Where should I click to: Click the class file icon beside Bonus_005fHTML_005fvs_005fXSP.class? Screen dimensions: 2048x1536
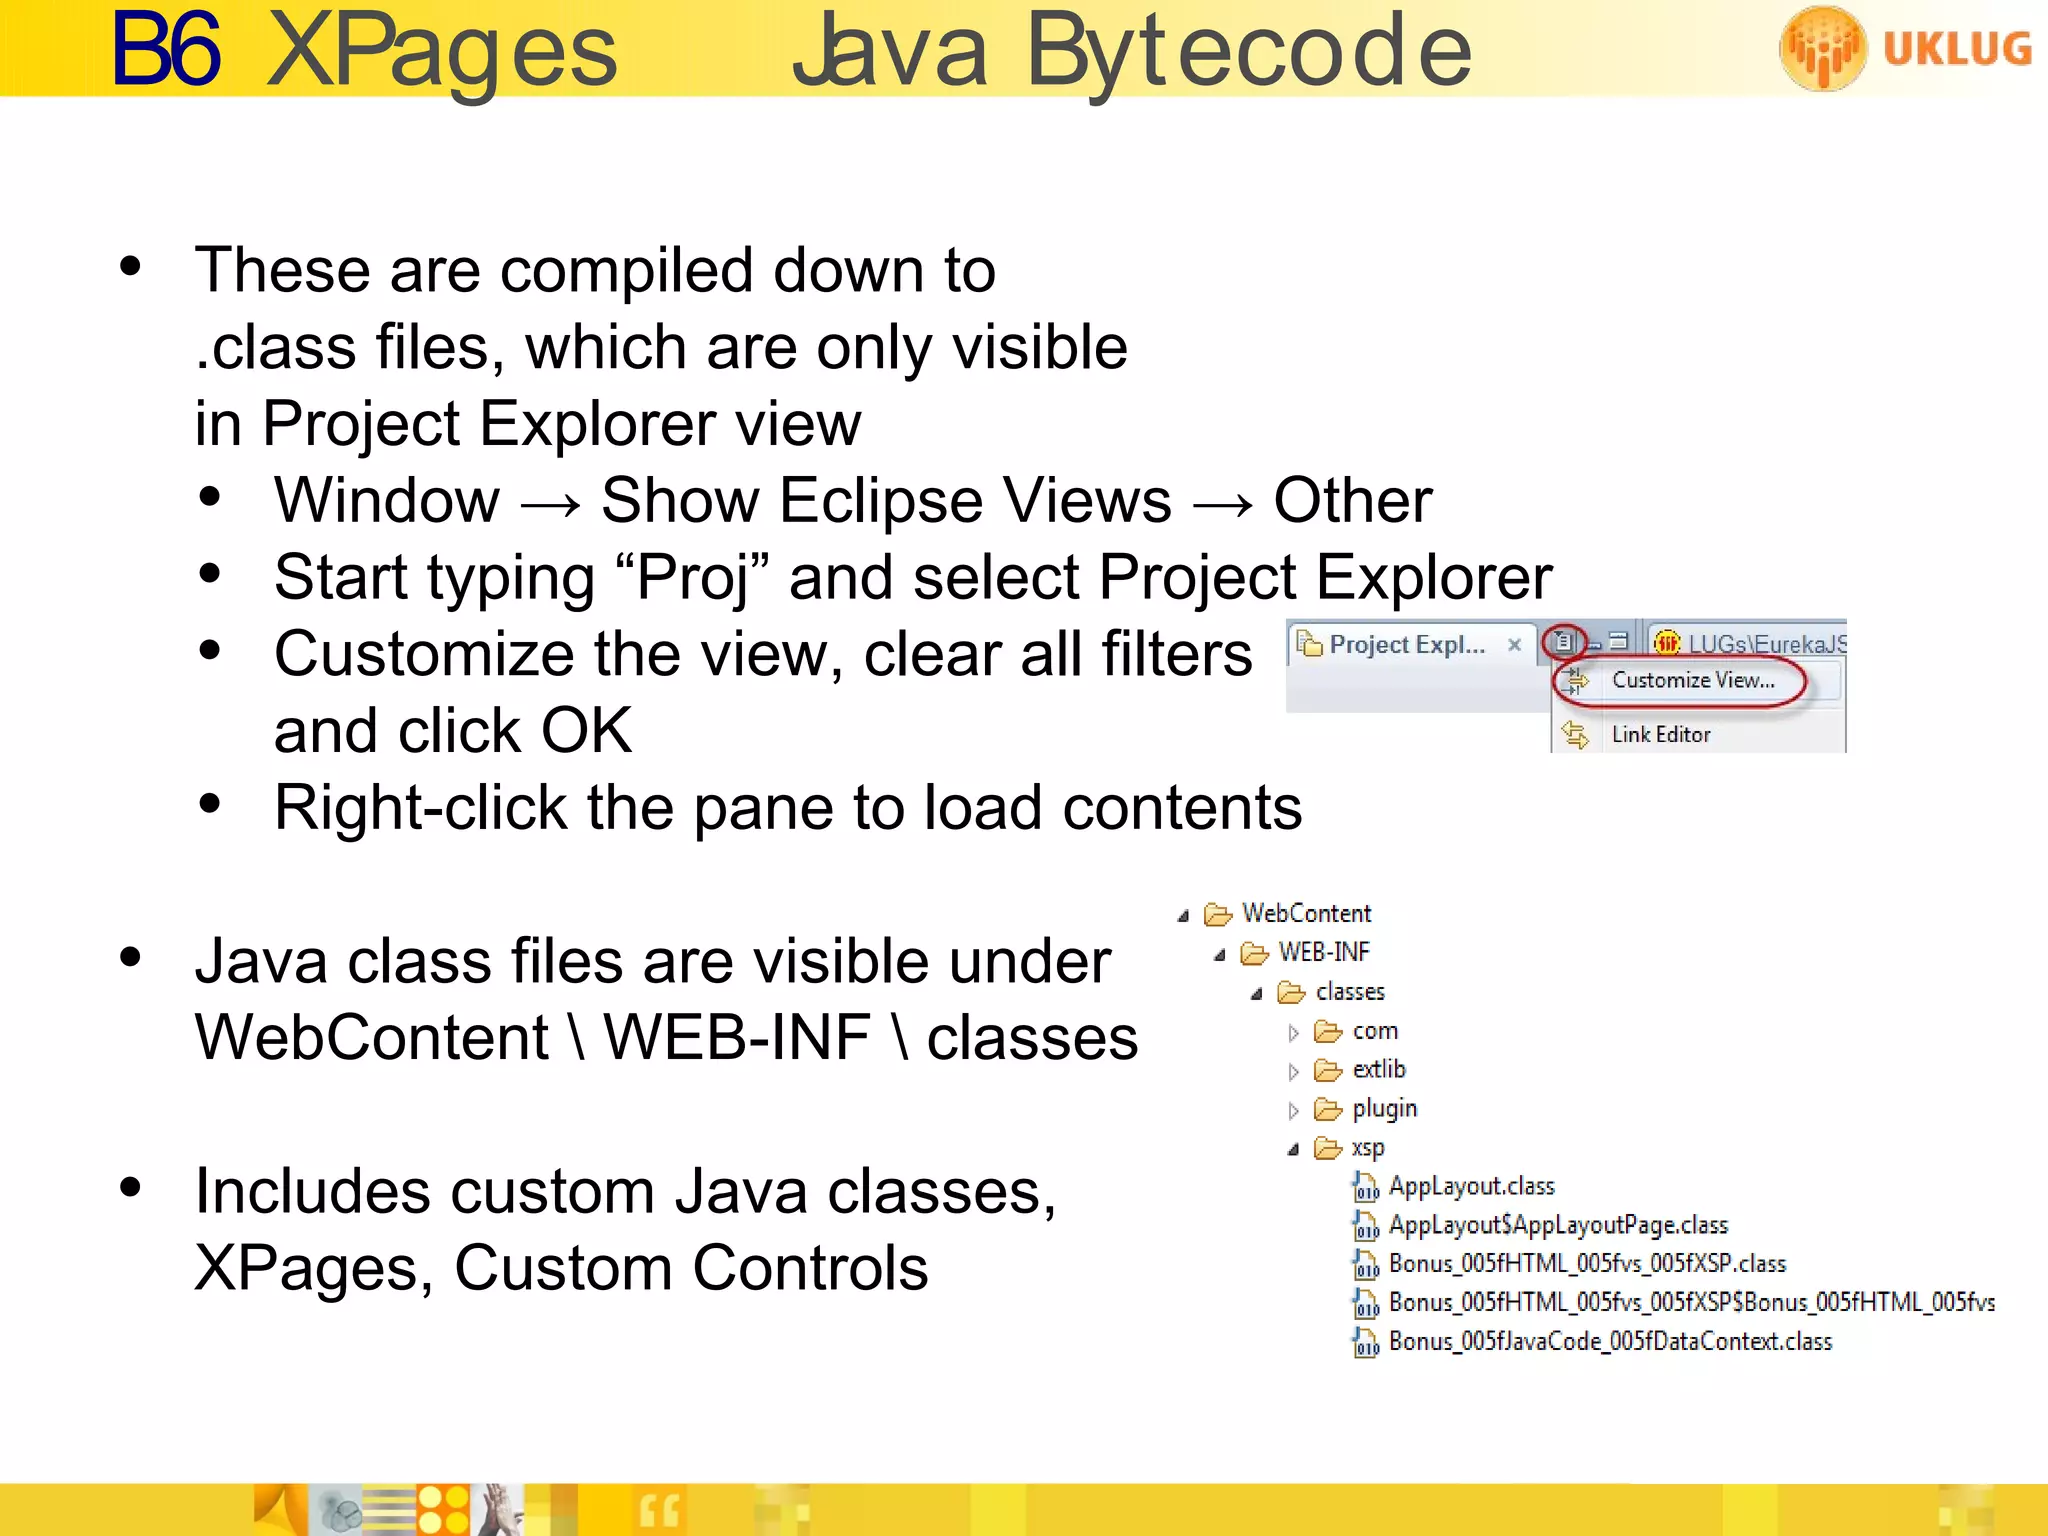1365,1265
